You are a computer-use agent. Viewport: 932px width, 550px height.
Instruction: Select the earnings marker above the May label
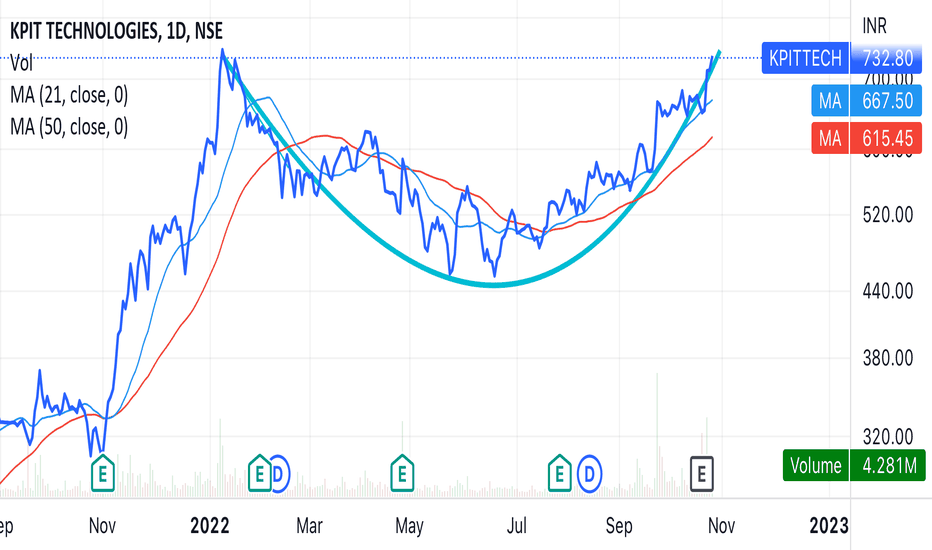pyautogui.click(x=402, y=474)
